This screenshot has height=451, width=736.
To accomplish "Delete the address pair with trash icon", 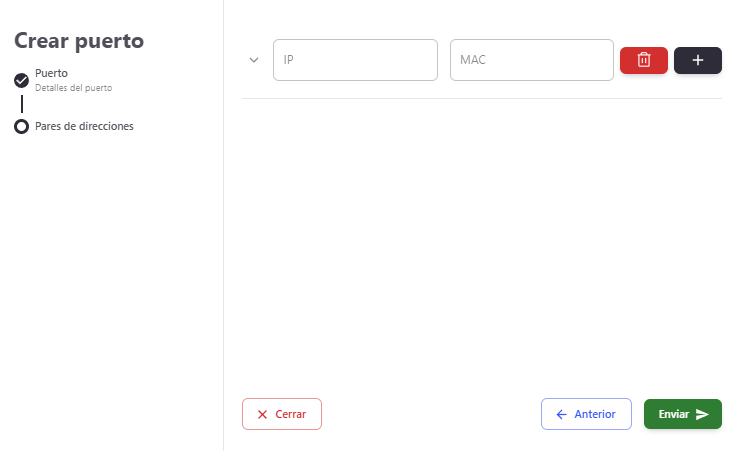I will point(644,60).
